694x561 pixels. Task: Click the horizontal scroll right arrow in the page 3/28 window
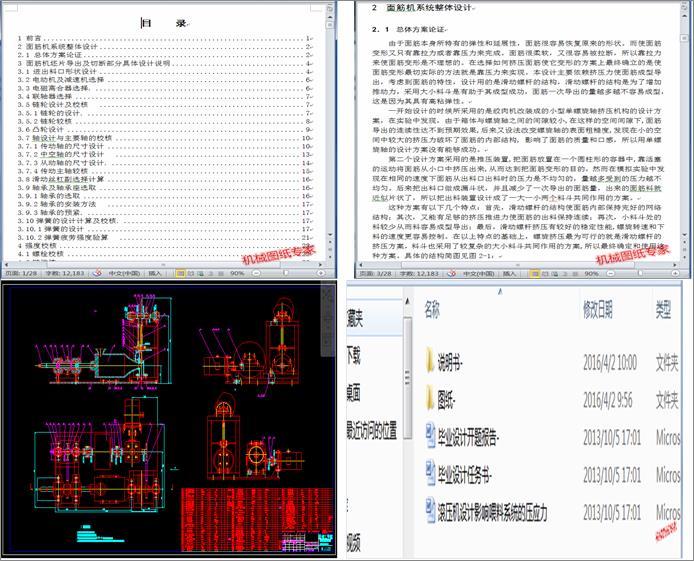point(676,265)
